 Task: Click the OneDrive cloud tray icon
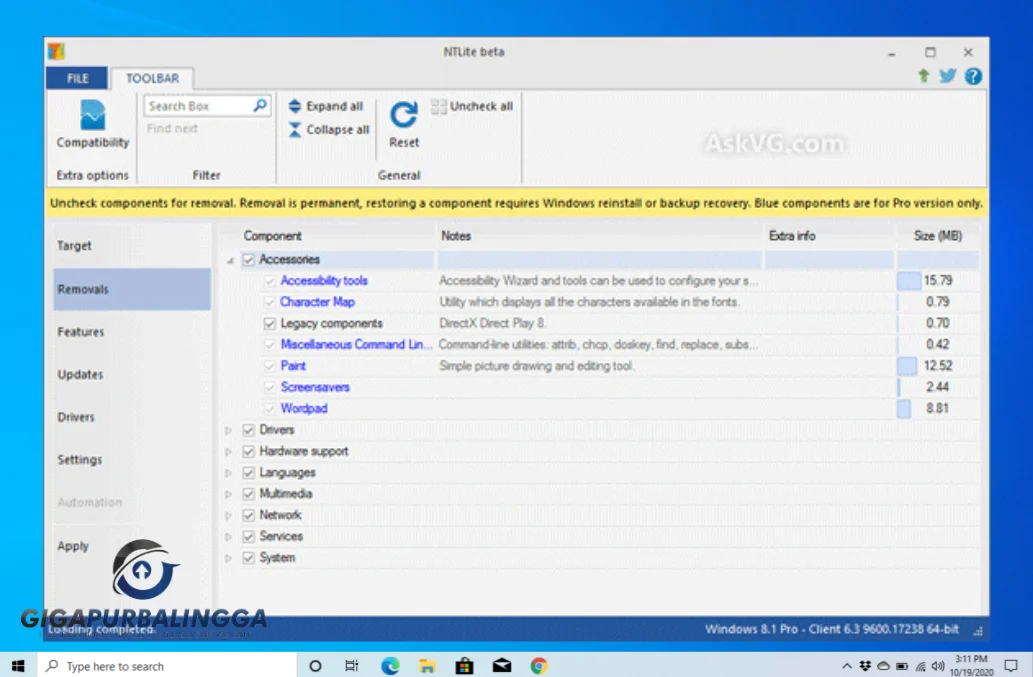click(883, 666)
